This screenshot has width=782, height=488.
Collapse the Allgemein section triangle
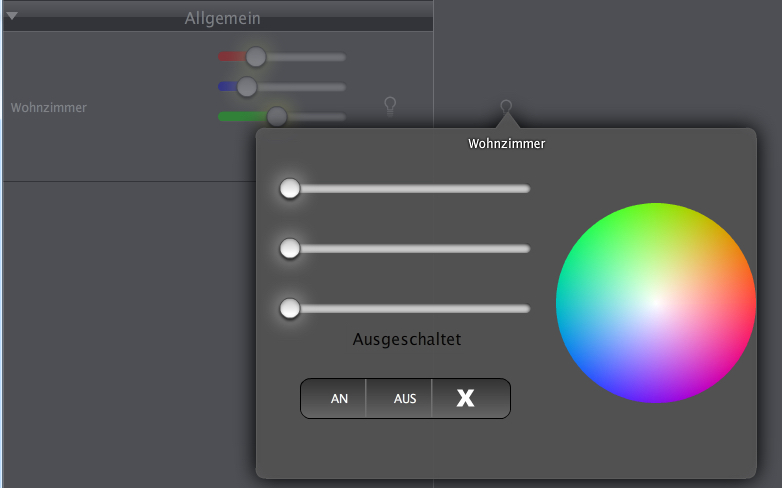12,16
